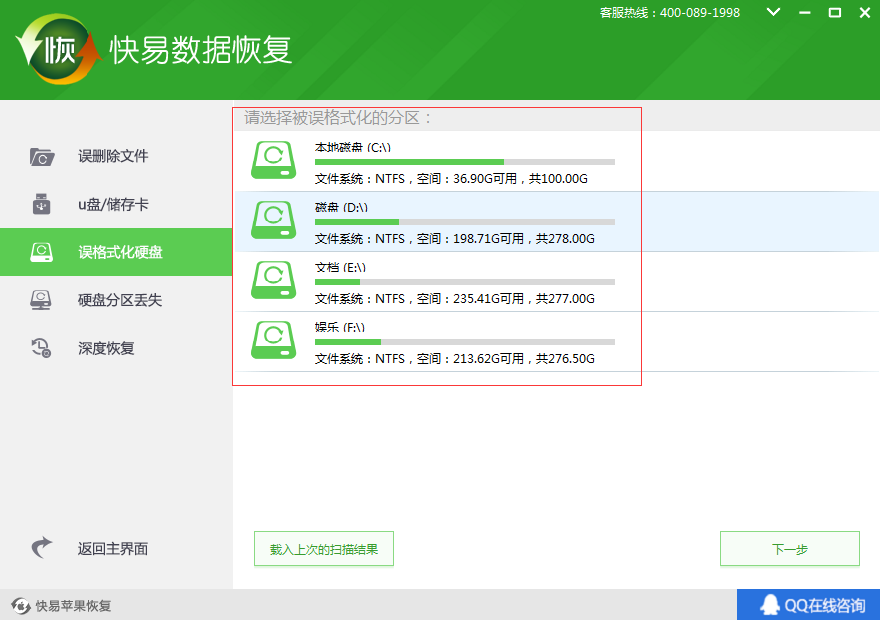Click the 快易数据恢复 title text
The image size is (880, 620).
pos(200,50)
